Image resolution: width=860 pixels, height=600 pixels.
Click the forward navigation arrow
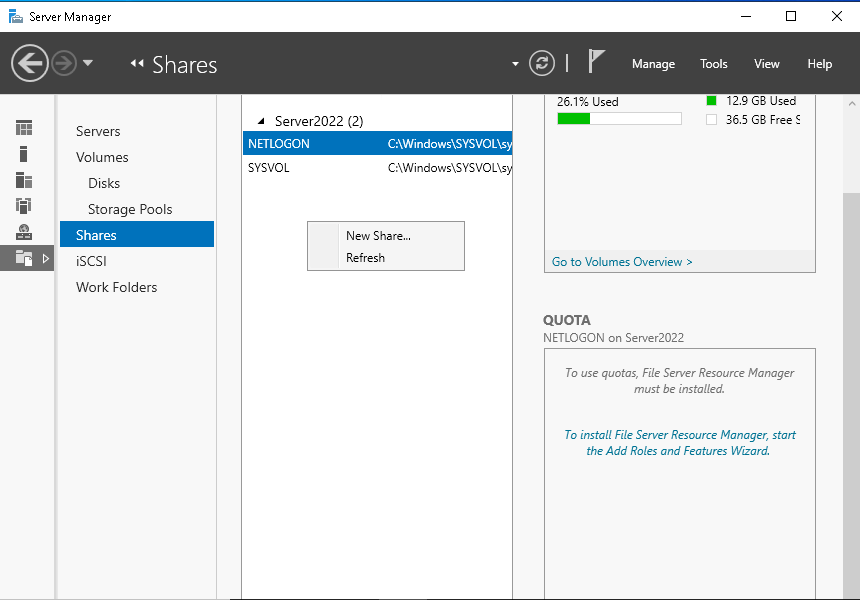64,63
